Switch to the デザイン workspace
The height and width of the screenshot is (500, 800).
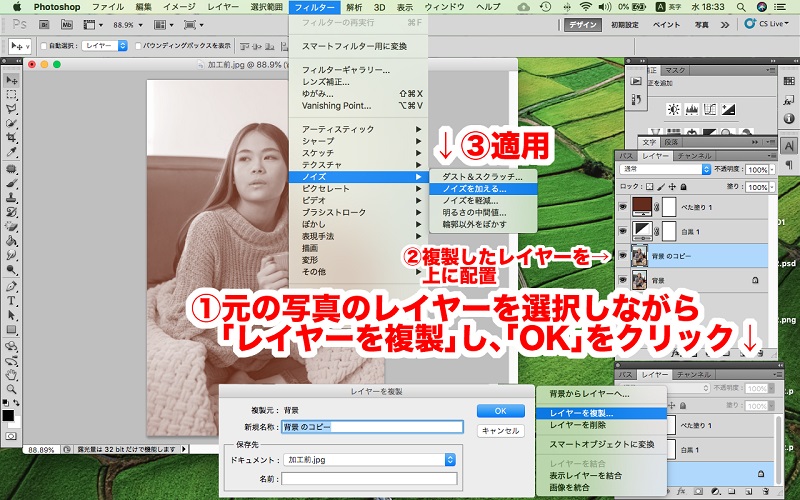tap(583, 24)
